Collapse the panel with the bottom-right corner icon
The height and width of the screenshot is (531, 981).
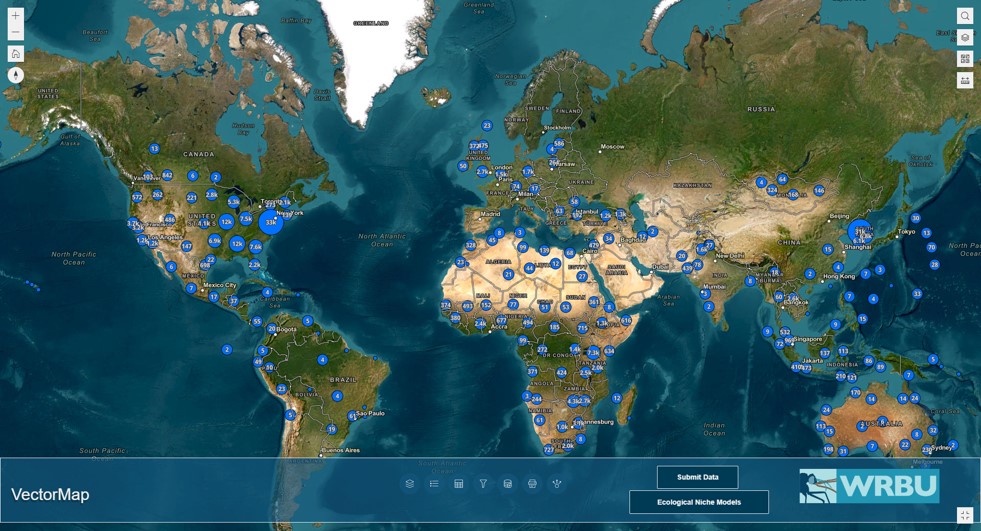pos(965,515)
